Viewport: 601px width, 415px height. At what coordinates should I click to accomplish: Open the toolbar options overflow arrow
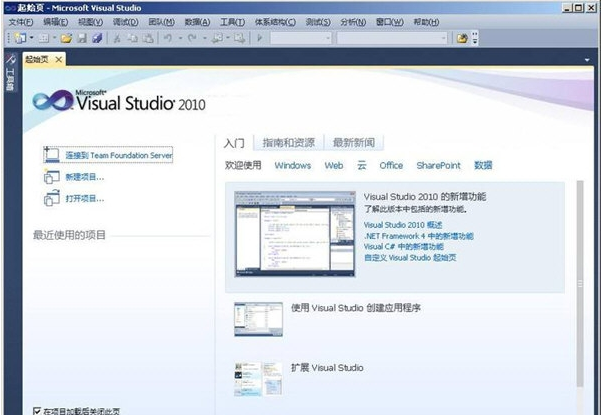pos(475,38)
